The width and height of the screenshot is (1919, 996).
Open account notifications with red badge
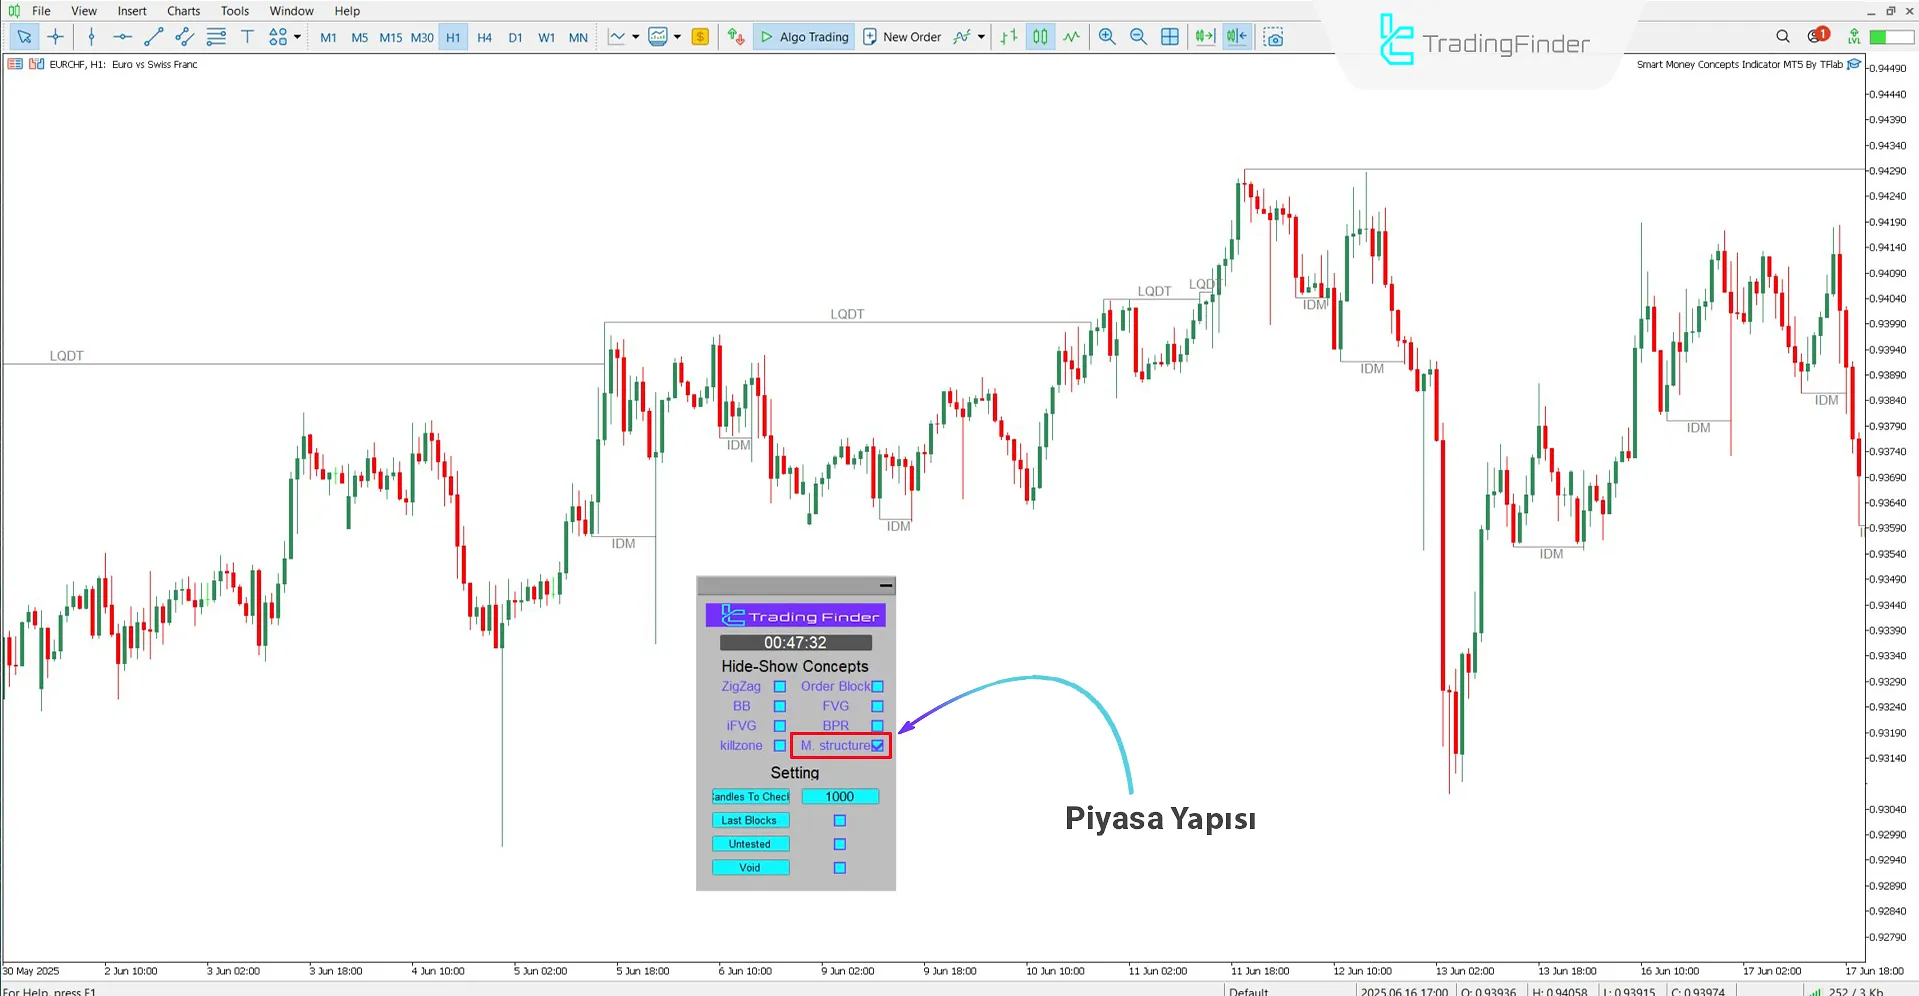tap(1817, 36)
